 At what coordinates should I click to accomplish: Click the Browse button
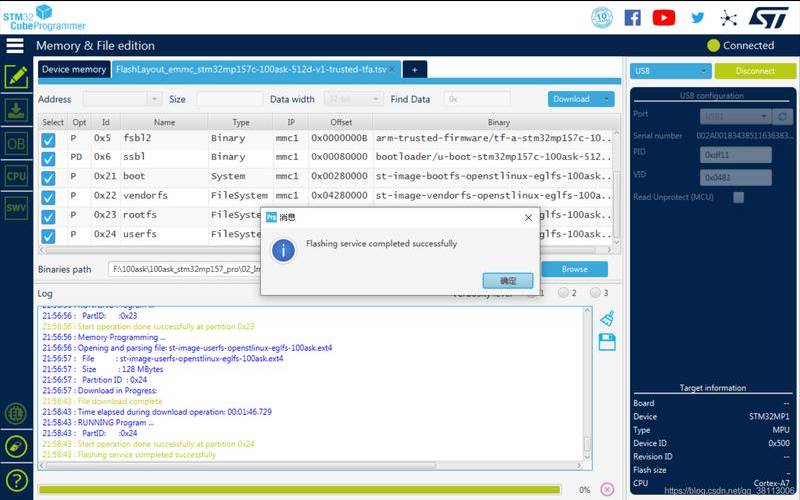(x=574, y=269)
